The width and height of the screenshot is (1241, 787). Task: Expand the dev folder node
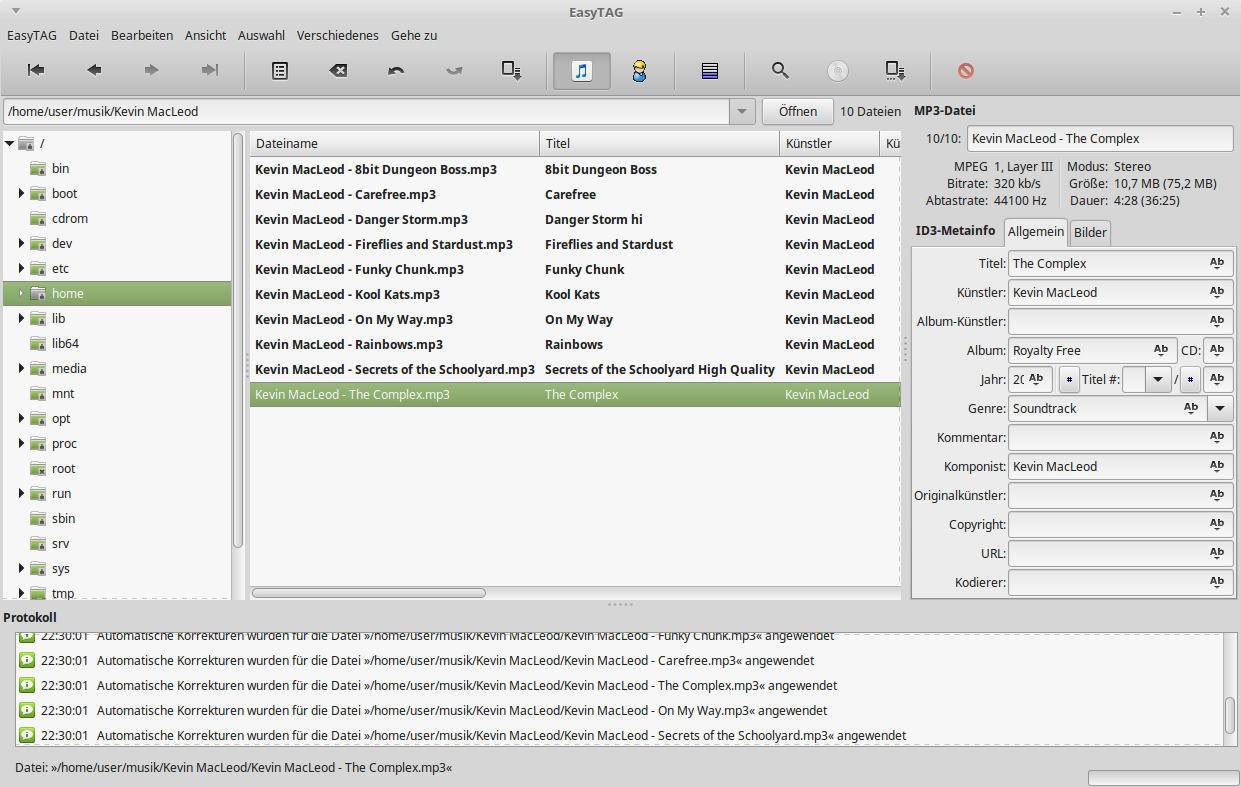point(21,243)
